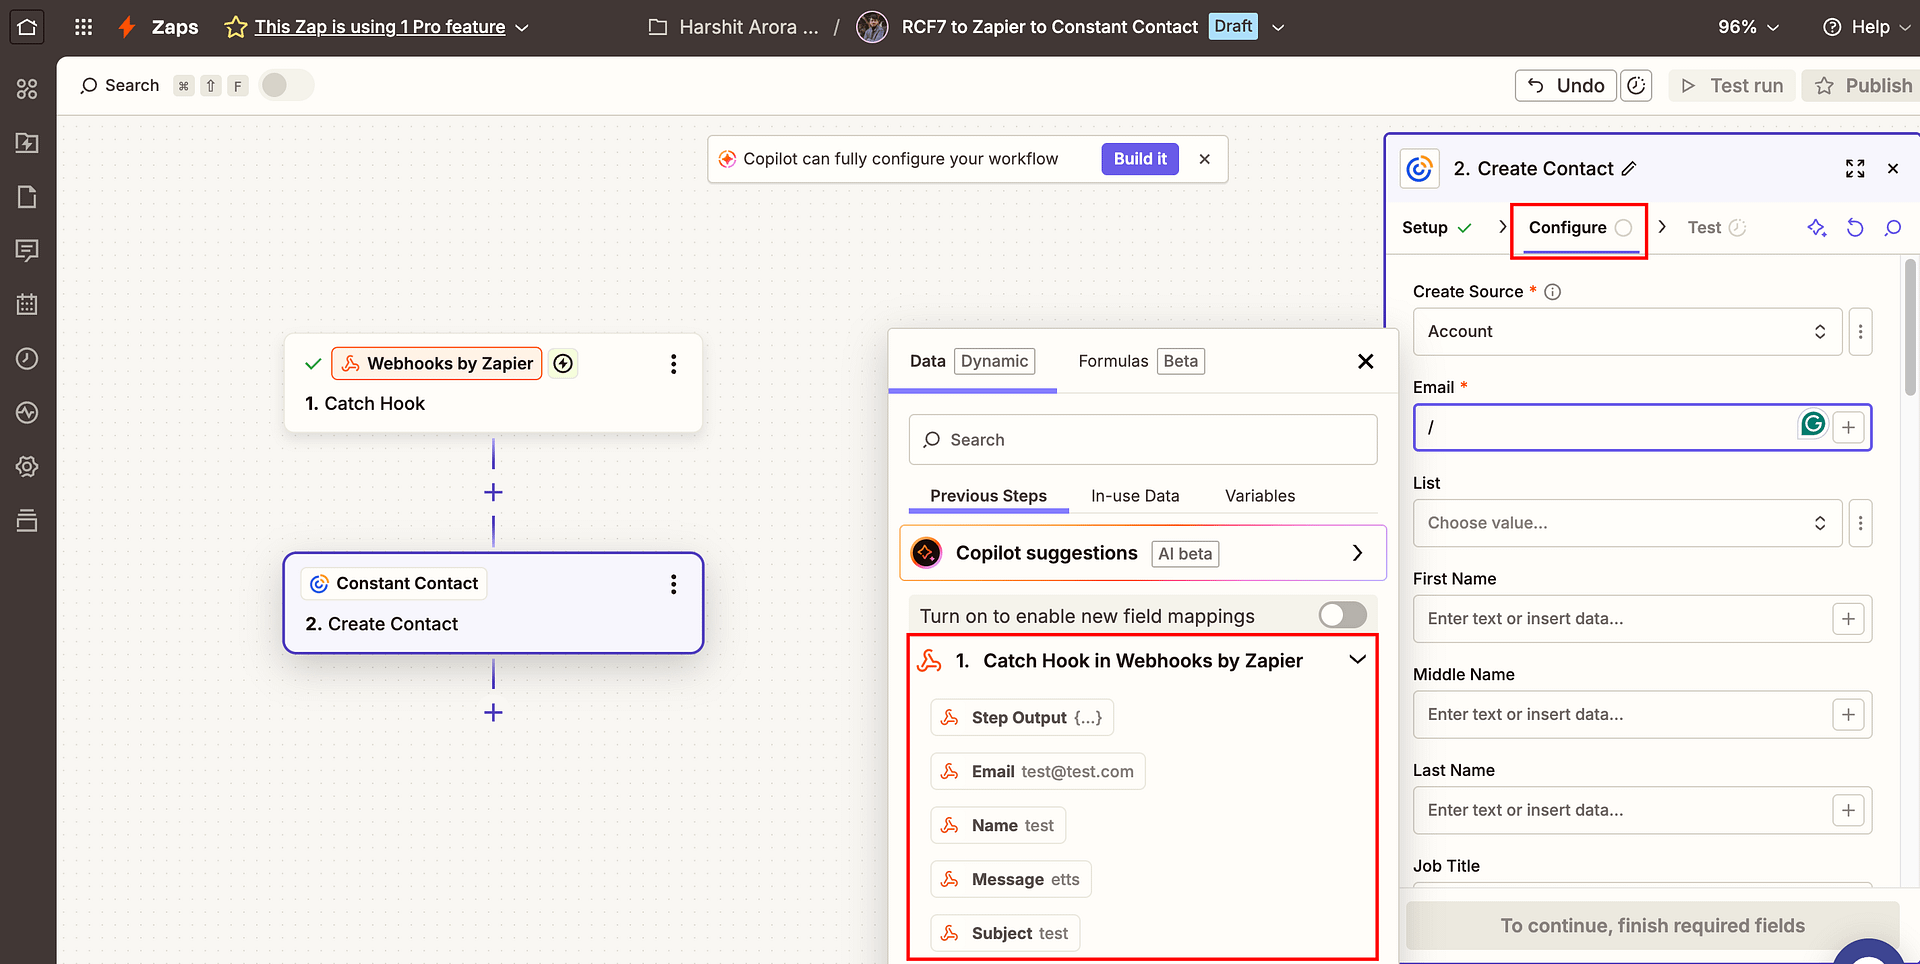Image resolution: width=1920 pixels, height=964 pixels.
Task: Click the Publish button
Action: point(1864,86)
